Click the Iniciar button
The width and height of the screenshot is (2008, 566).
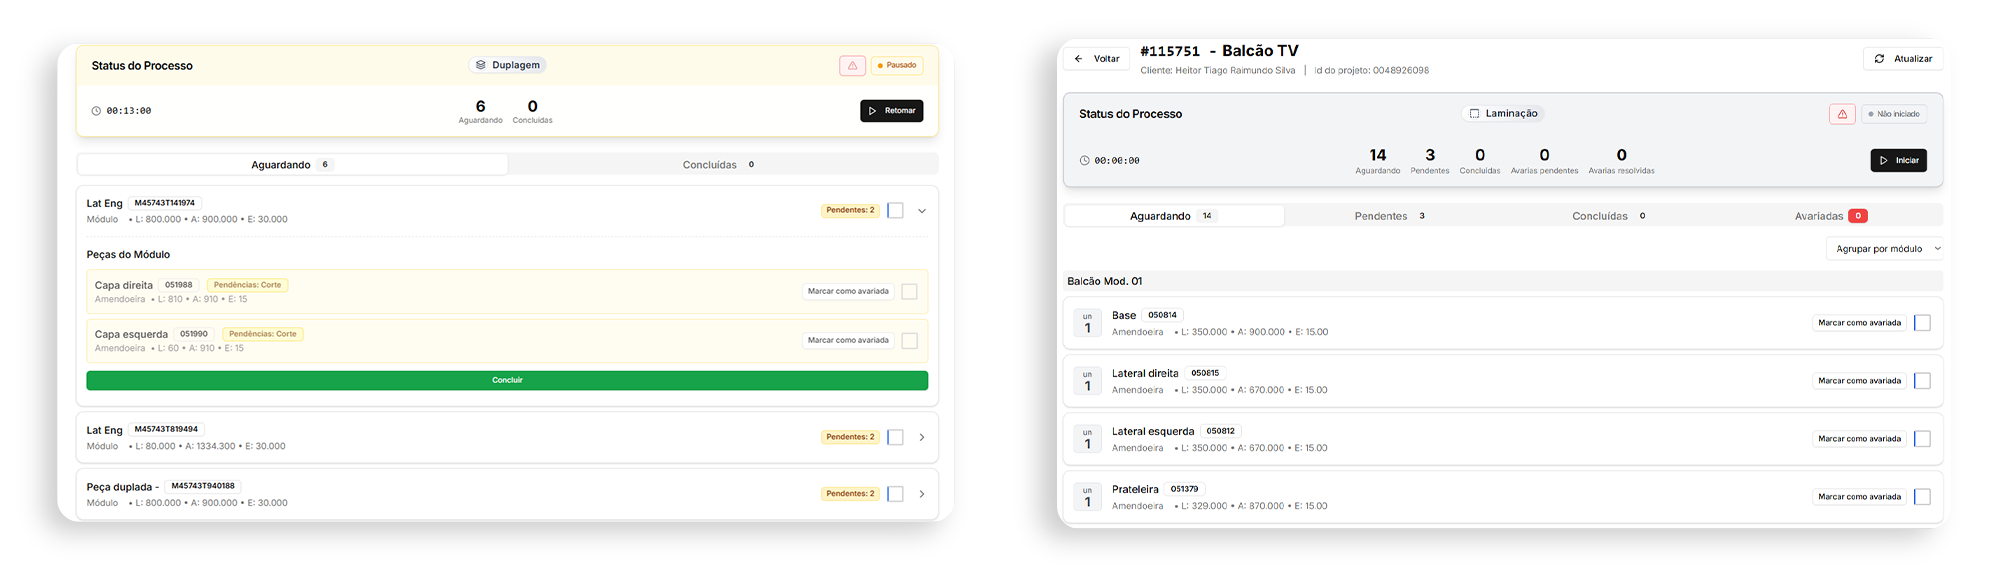point(1898,161)
